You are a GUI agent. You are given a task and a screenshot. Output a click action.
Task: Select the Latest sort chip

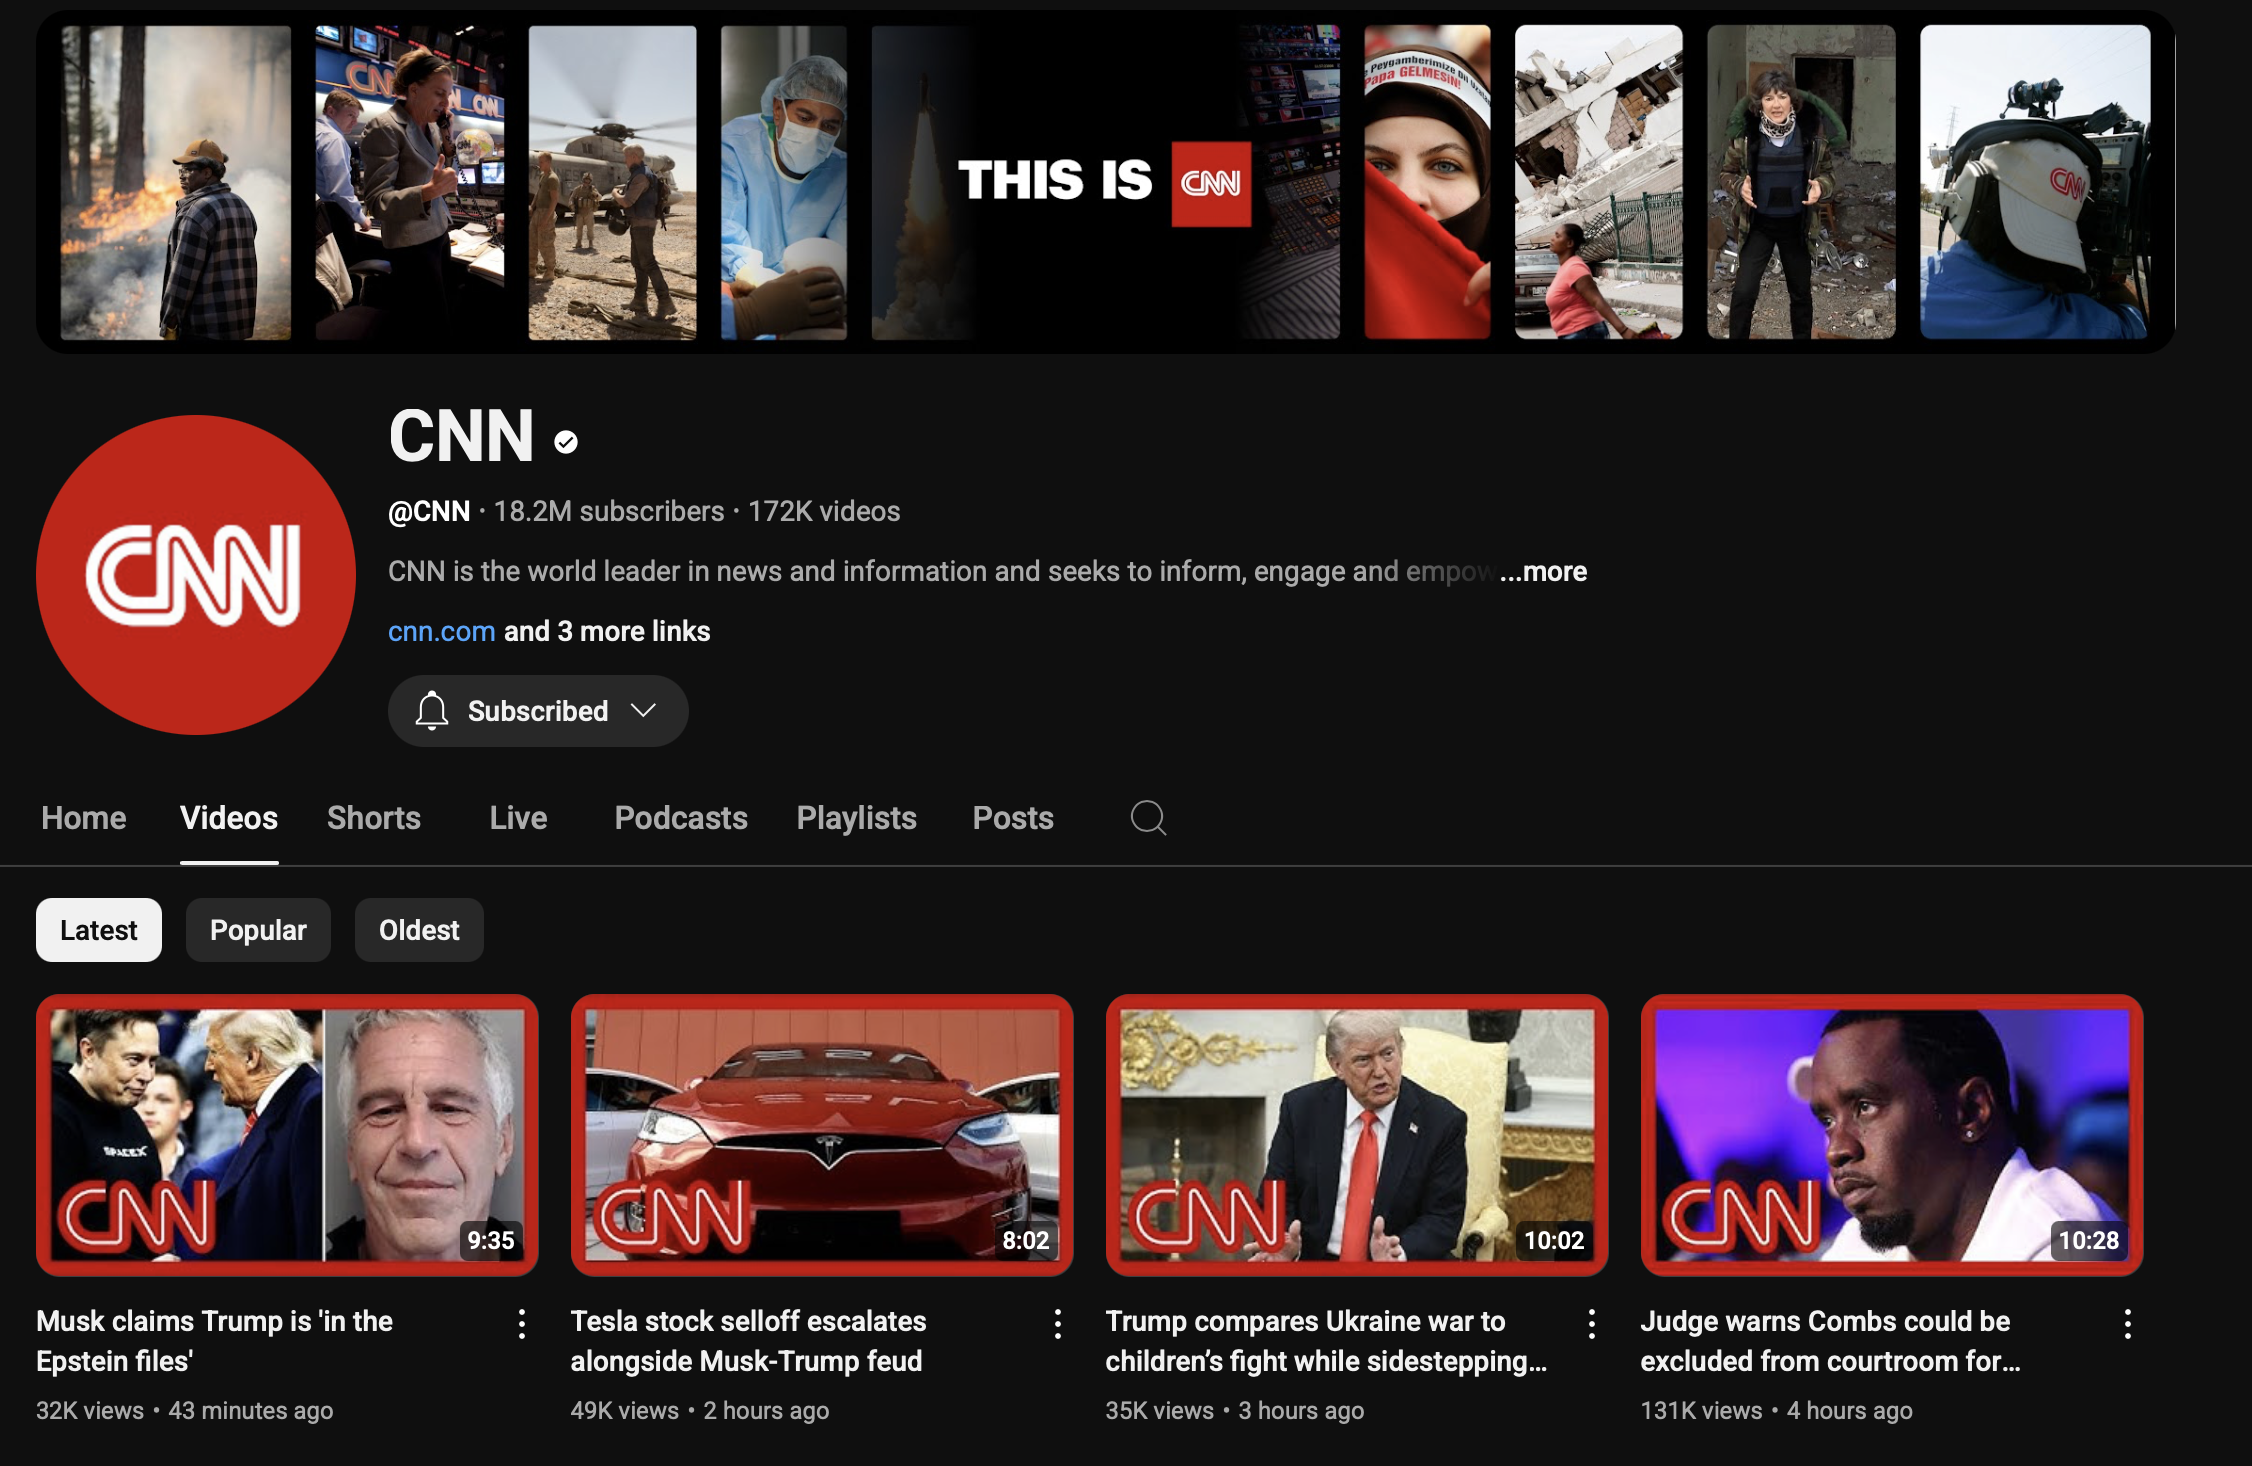(99, 930)
